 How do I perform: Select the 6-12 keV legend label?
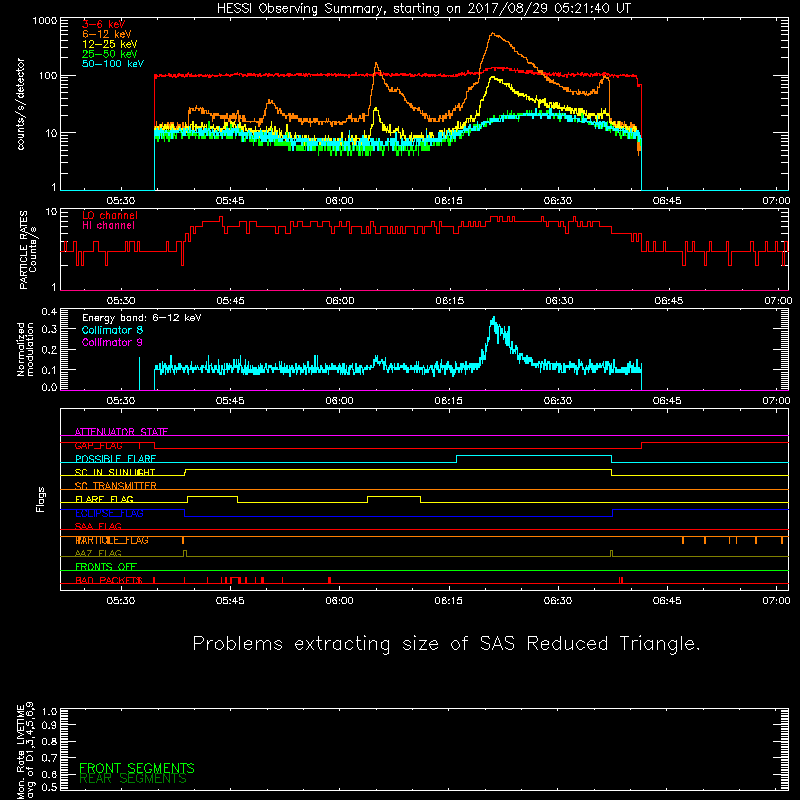pos(107,34)
